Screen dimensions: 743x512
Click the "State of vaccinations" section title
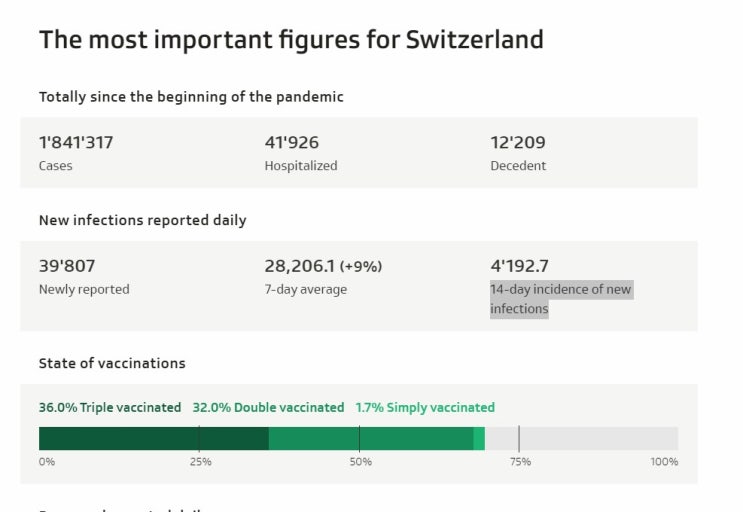click(112, 363)
